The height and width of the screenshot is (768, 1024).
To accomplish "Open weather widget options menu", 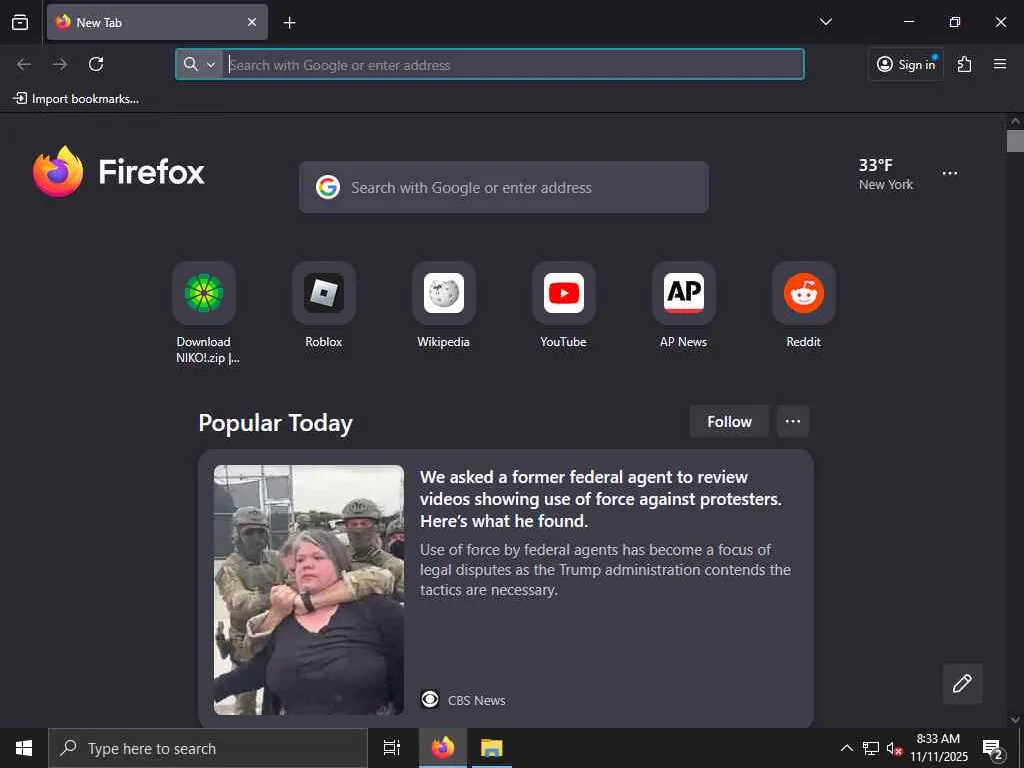I will coord(950,174).
